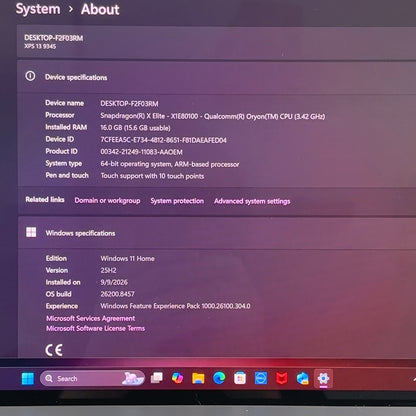View the Microsoft Services Agreement
This screenshot has width=416, height=416.
(x=91, y=318)
